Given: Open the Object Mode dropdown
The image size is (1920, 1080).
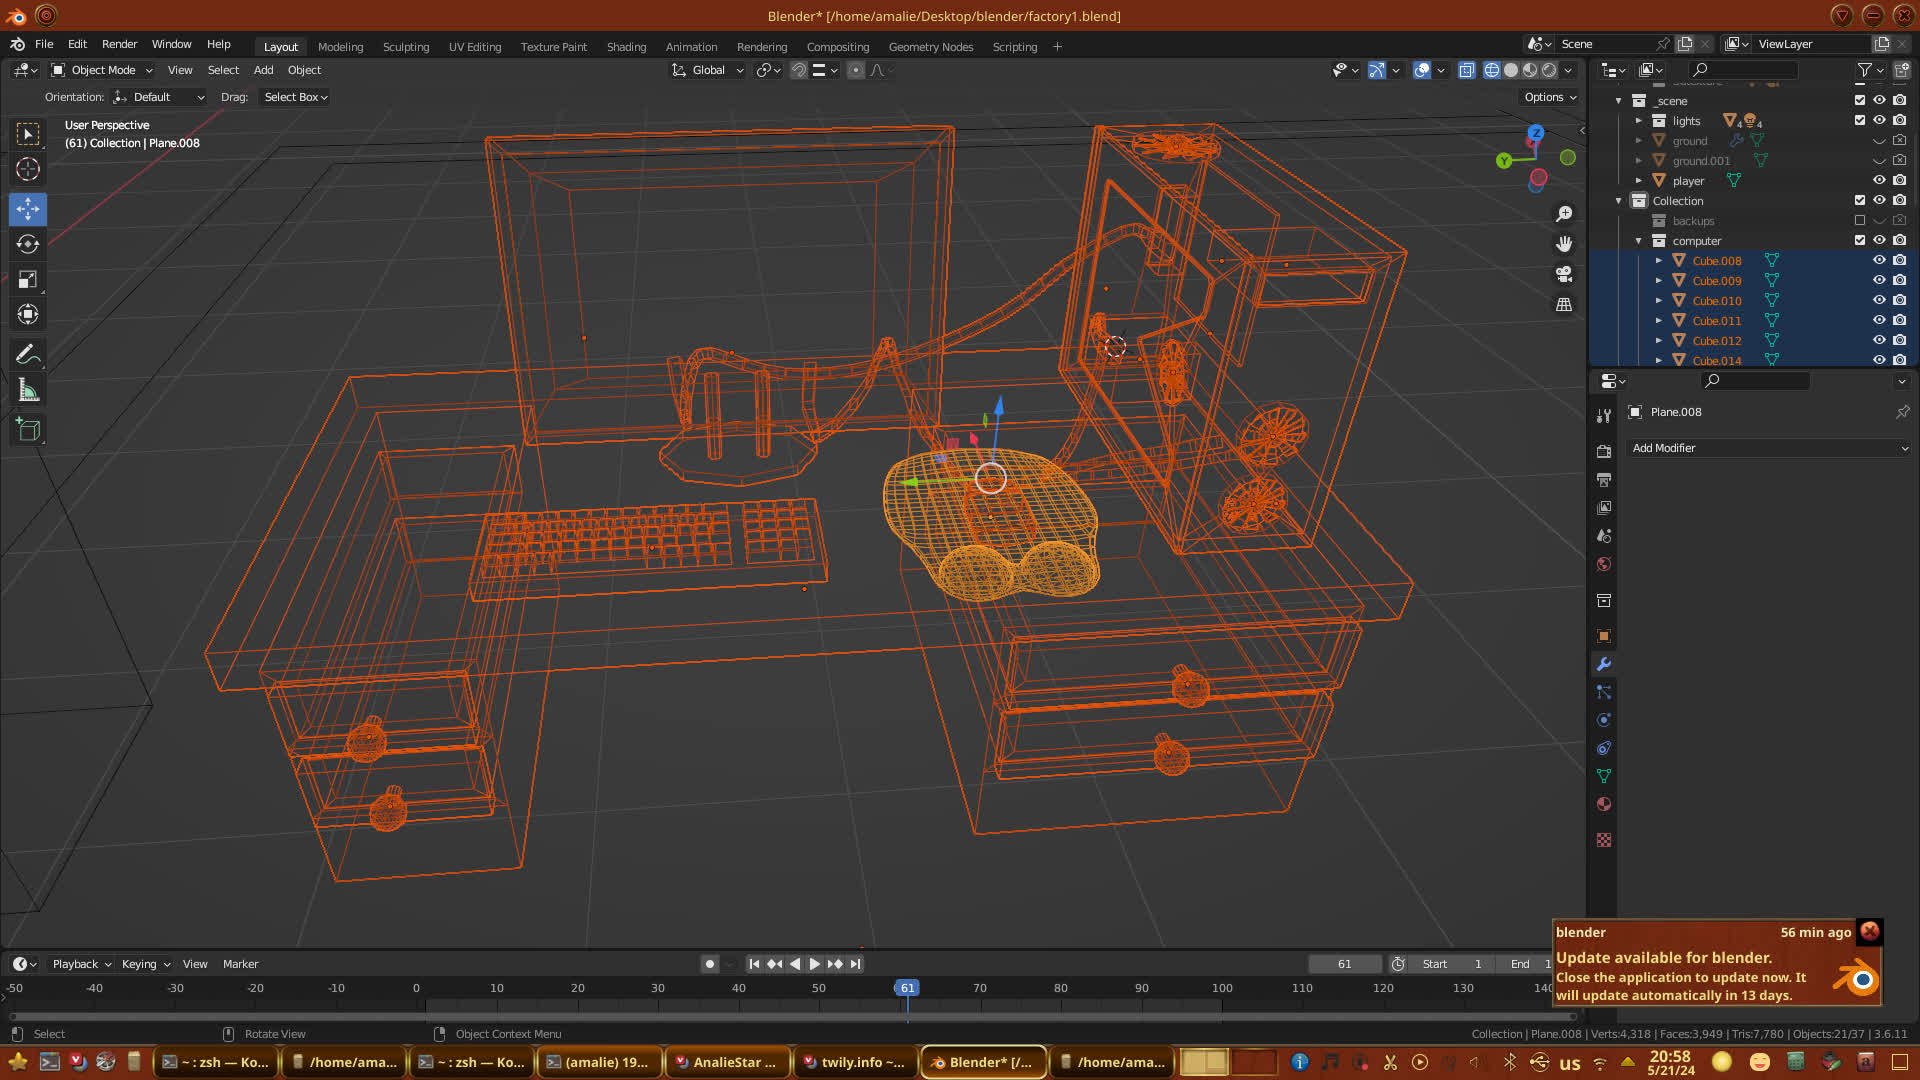Looking at the screenshot, I should pos(102,70).
